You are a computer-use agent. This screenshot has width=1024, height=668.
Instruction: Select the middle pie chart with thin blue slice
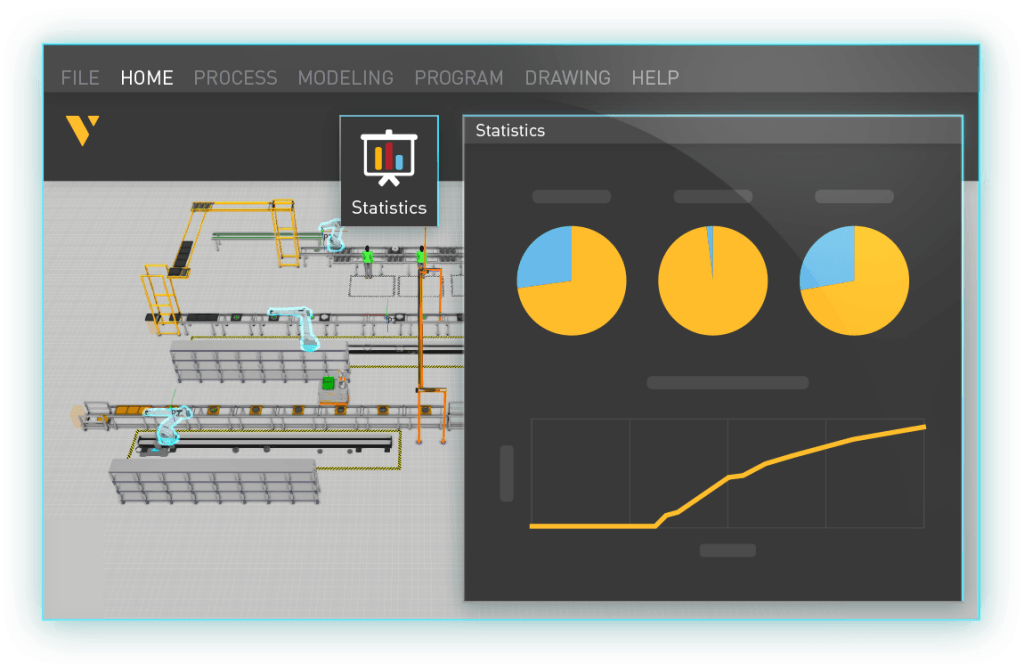tap(713, 281)
